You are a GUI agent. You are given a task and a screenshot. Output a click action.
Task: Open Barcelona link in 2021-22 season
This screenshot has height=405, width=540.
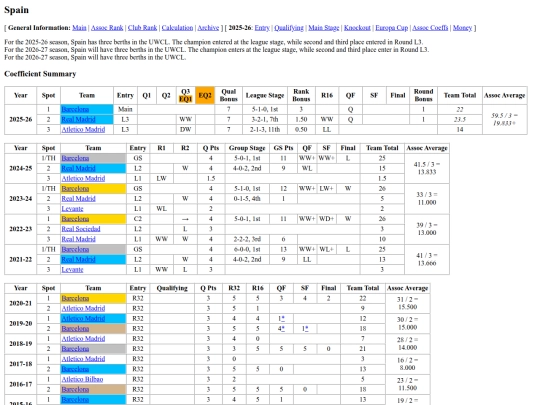point(75,249)
